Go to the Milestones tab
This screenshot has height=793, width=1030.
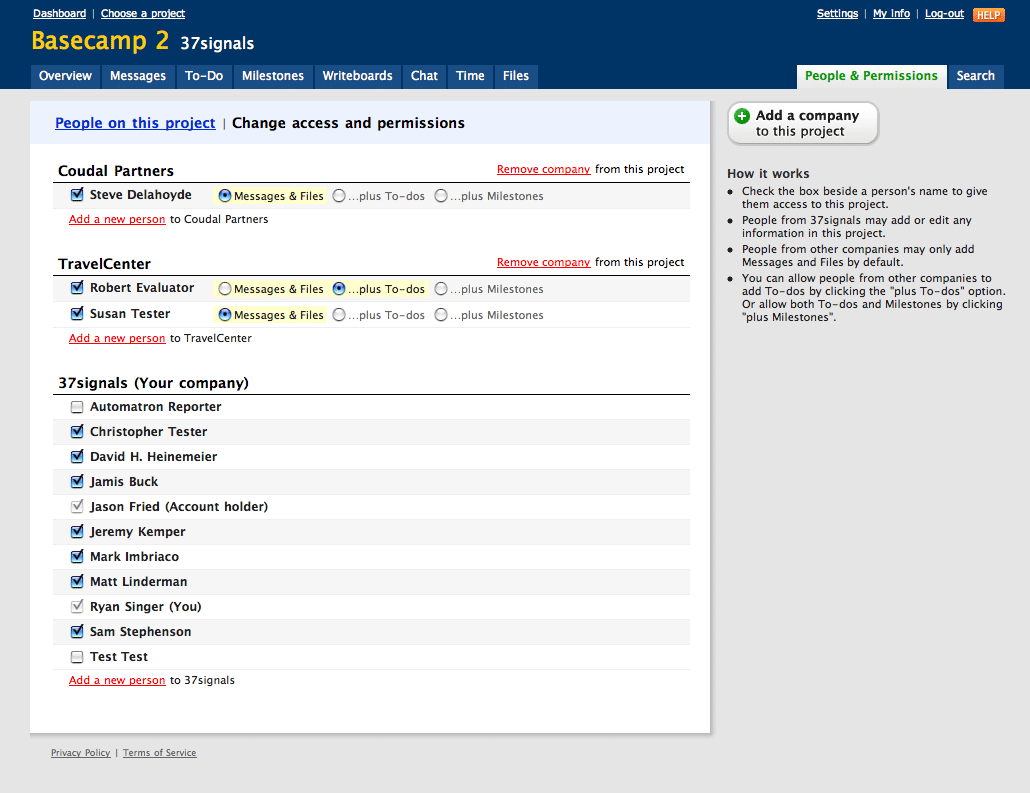tap(273, 76)
